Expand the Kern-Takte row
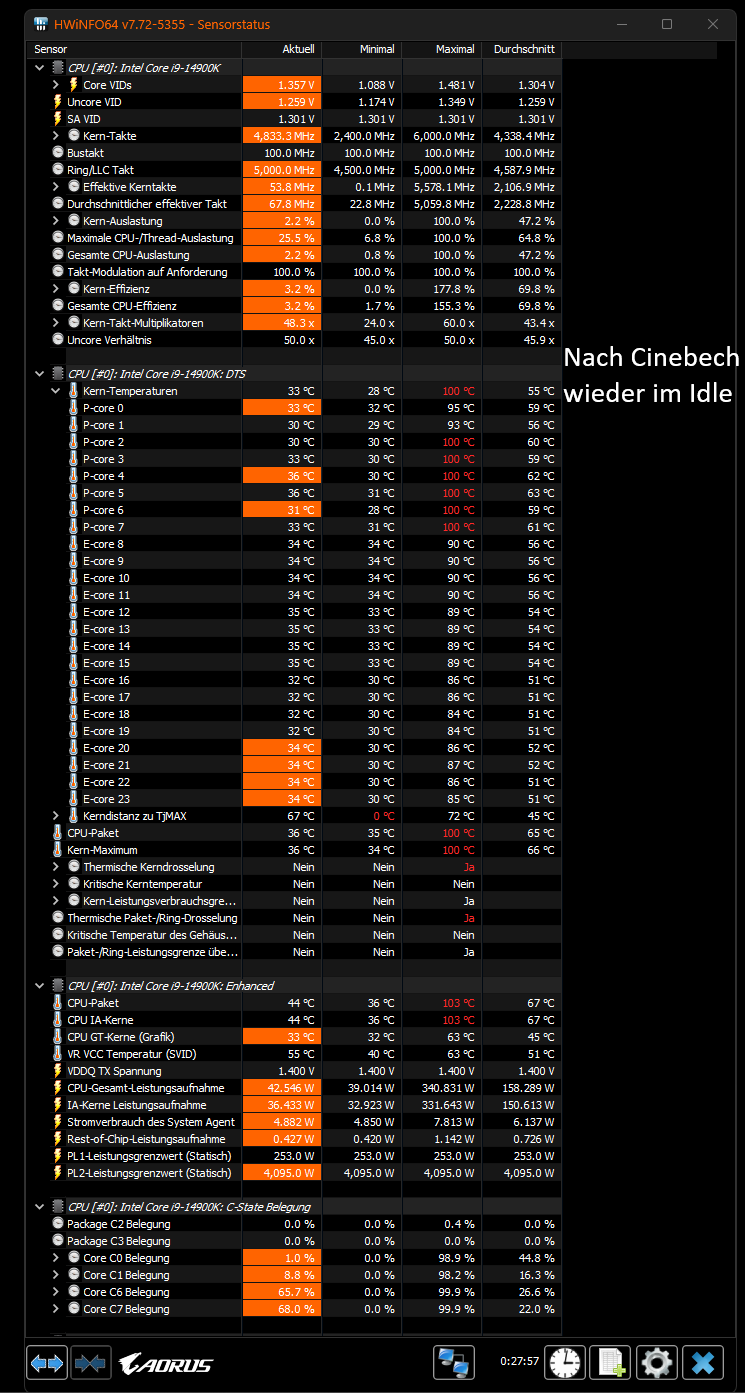This screenshot has width=745, height=1393. pyautogui.click(x=56, y=136)
